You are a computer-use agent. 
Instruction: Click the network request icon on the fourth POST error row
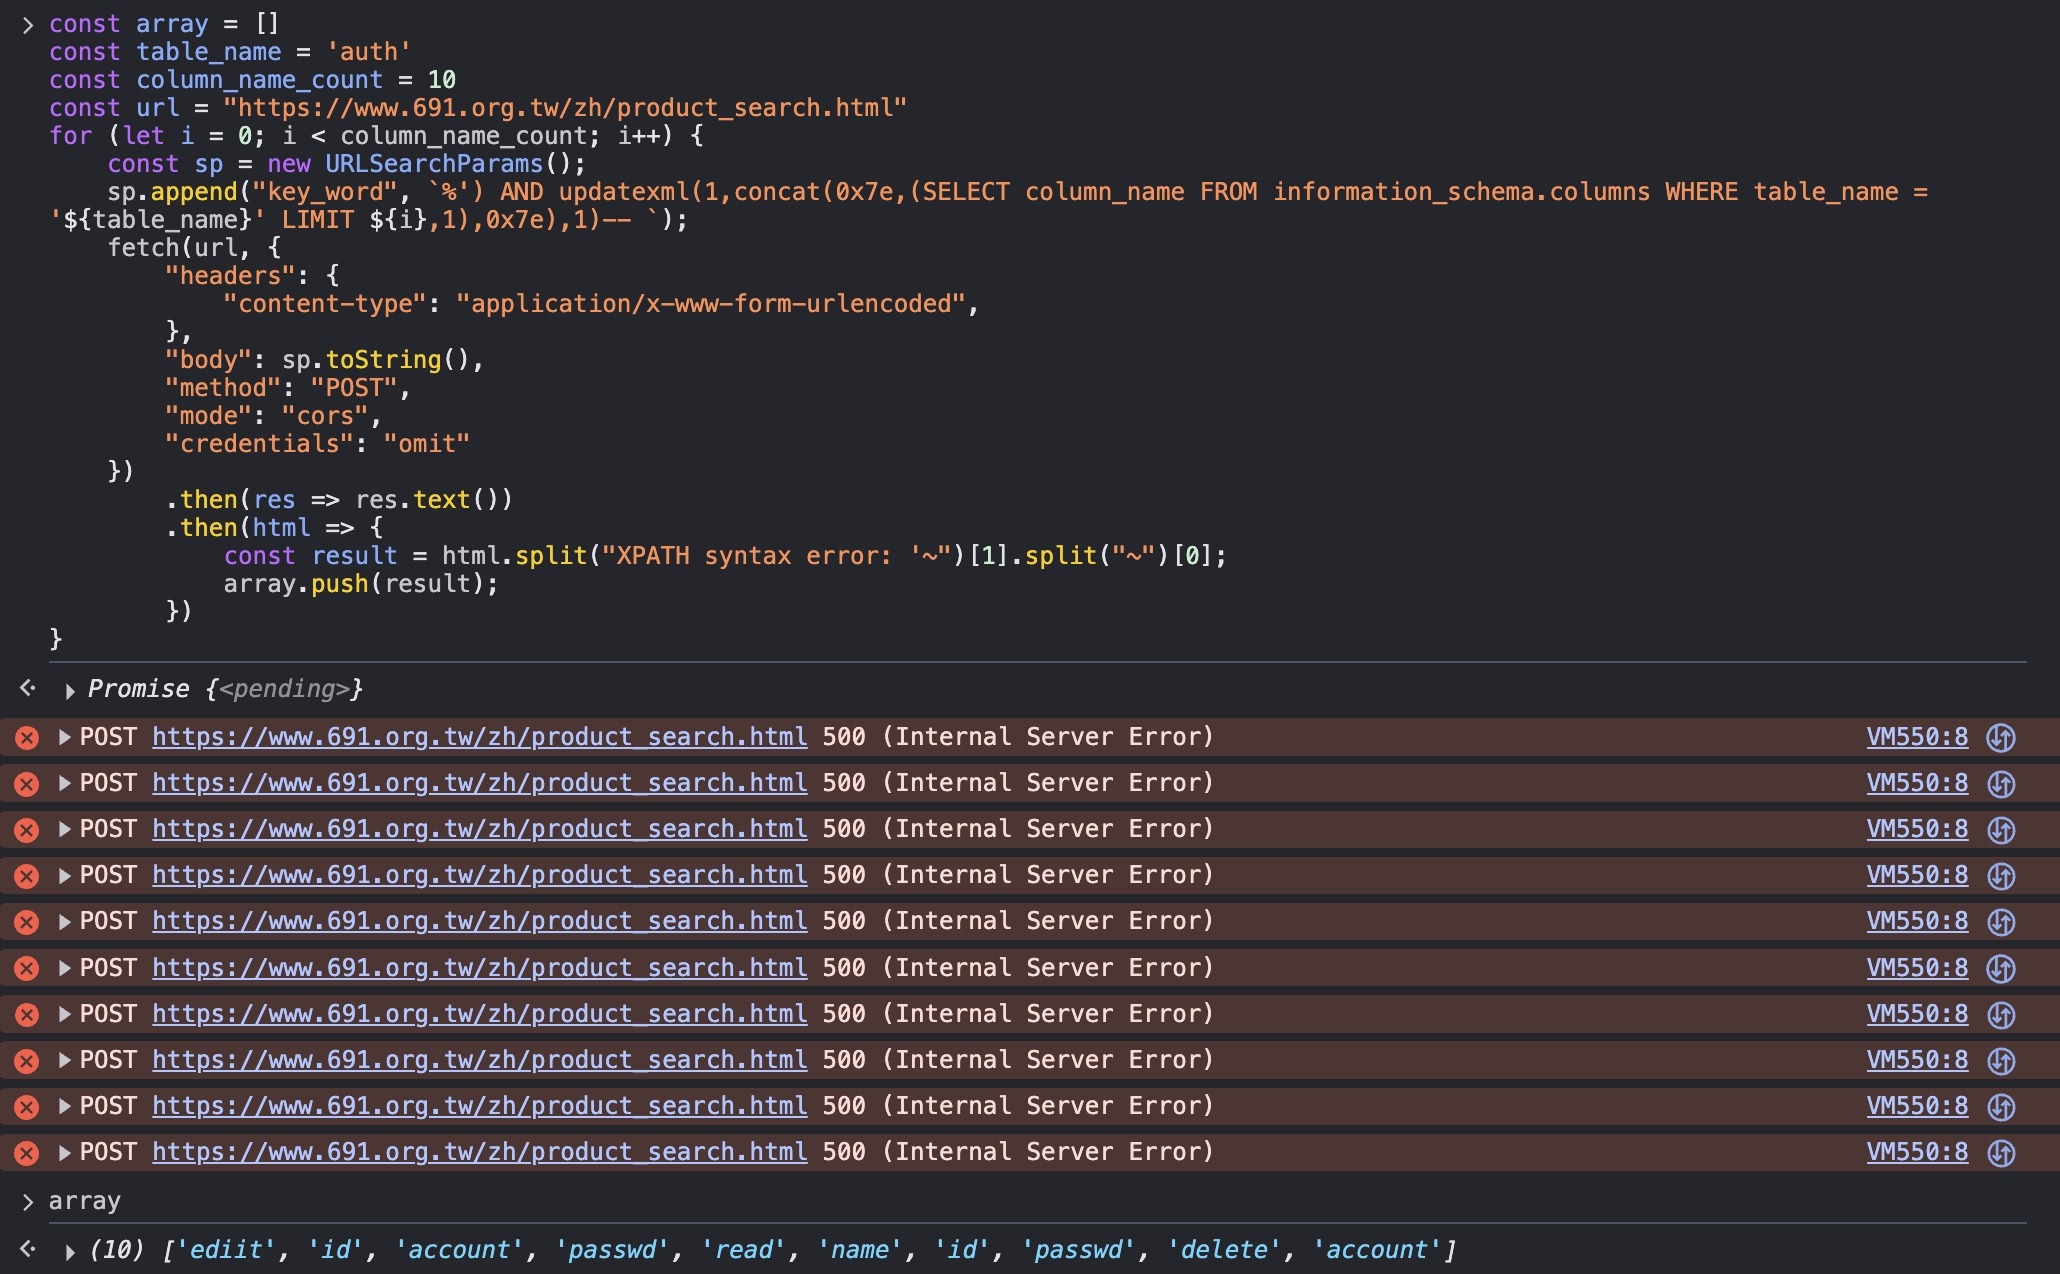(2001, 876)
